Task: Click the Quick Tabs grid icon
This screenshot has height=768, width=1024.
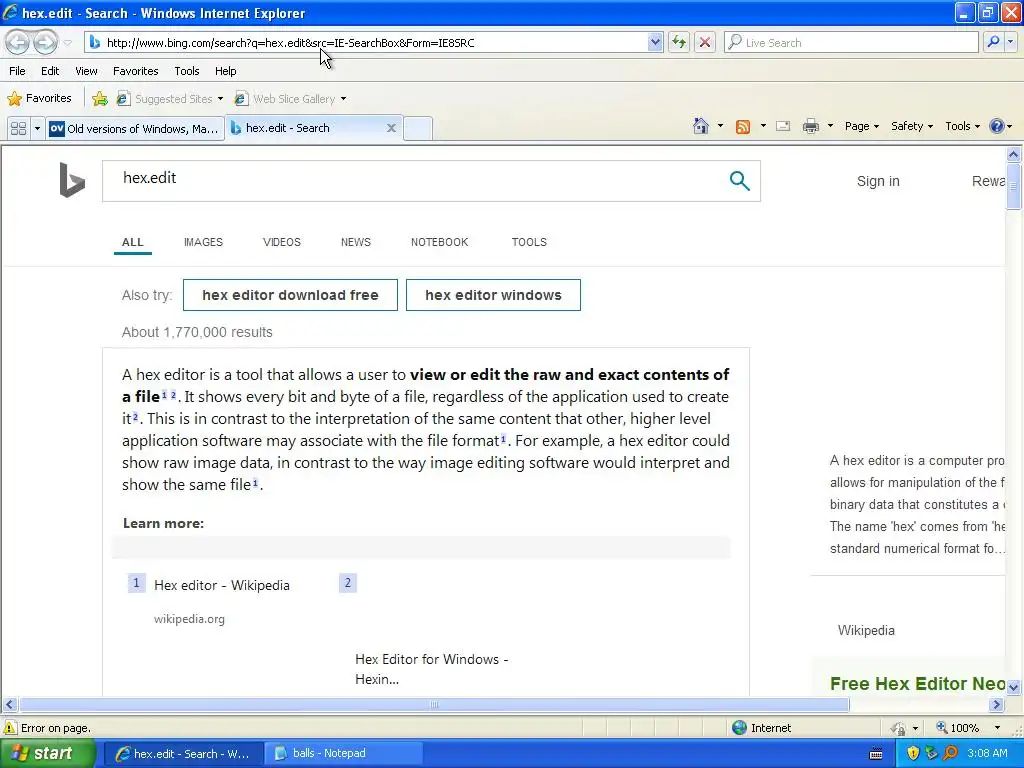Action: (18, 128)
